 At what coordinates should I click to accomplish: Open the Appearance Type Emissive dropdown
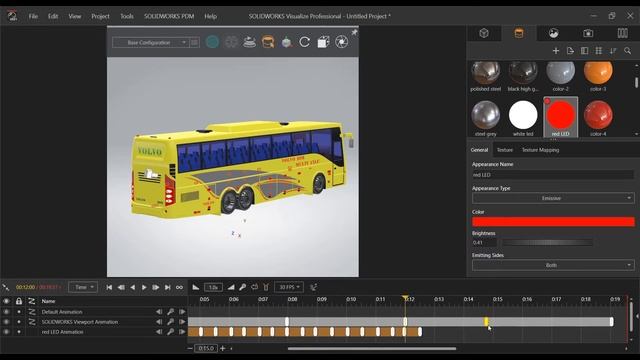point(553,198)
